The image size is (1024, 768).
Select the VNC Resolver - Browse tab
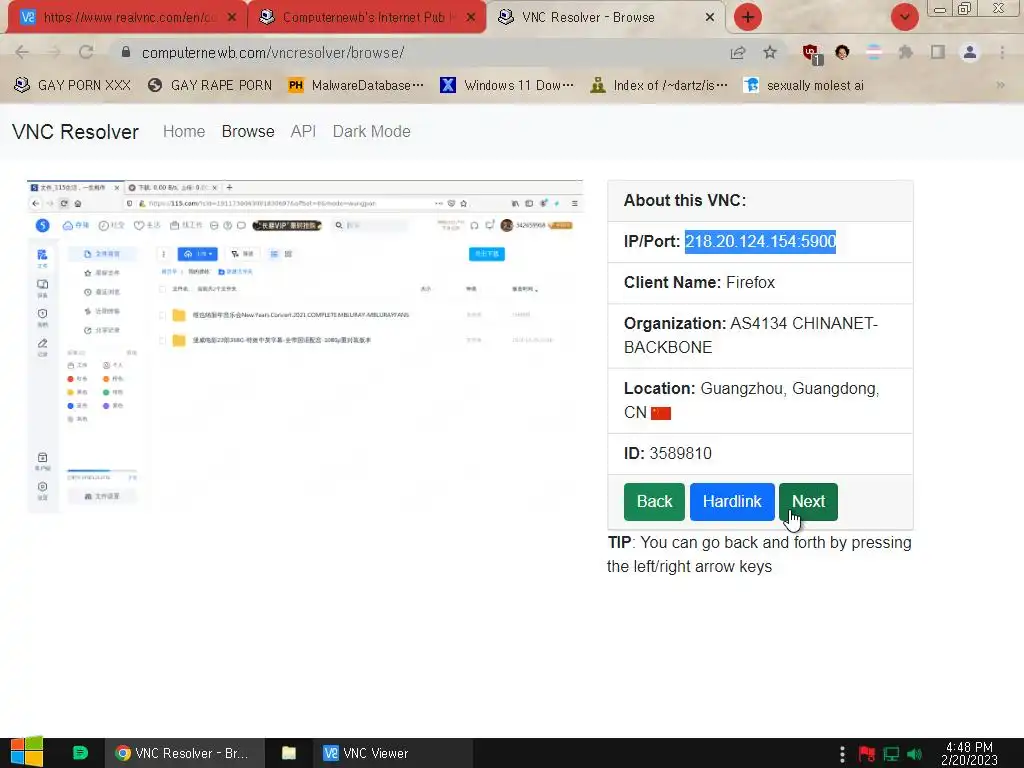pyautogui.click(x=604, y=18)
